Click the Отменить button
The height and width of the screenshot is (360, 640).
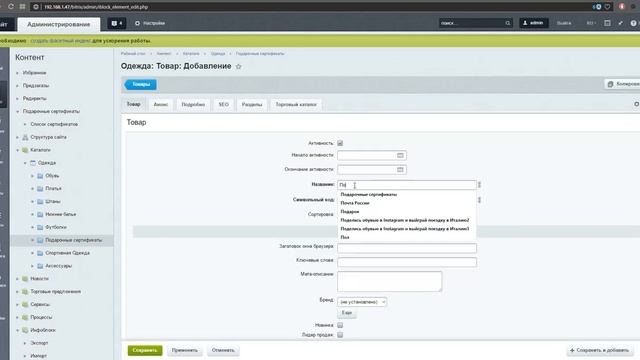click(x=223, y=350)
